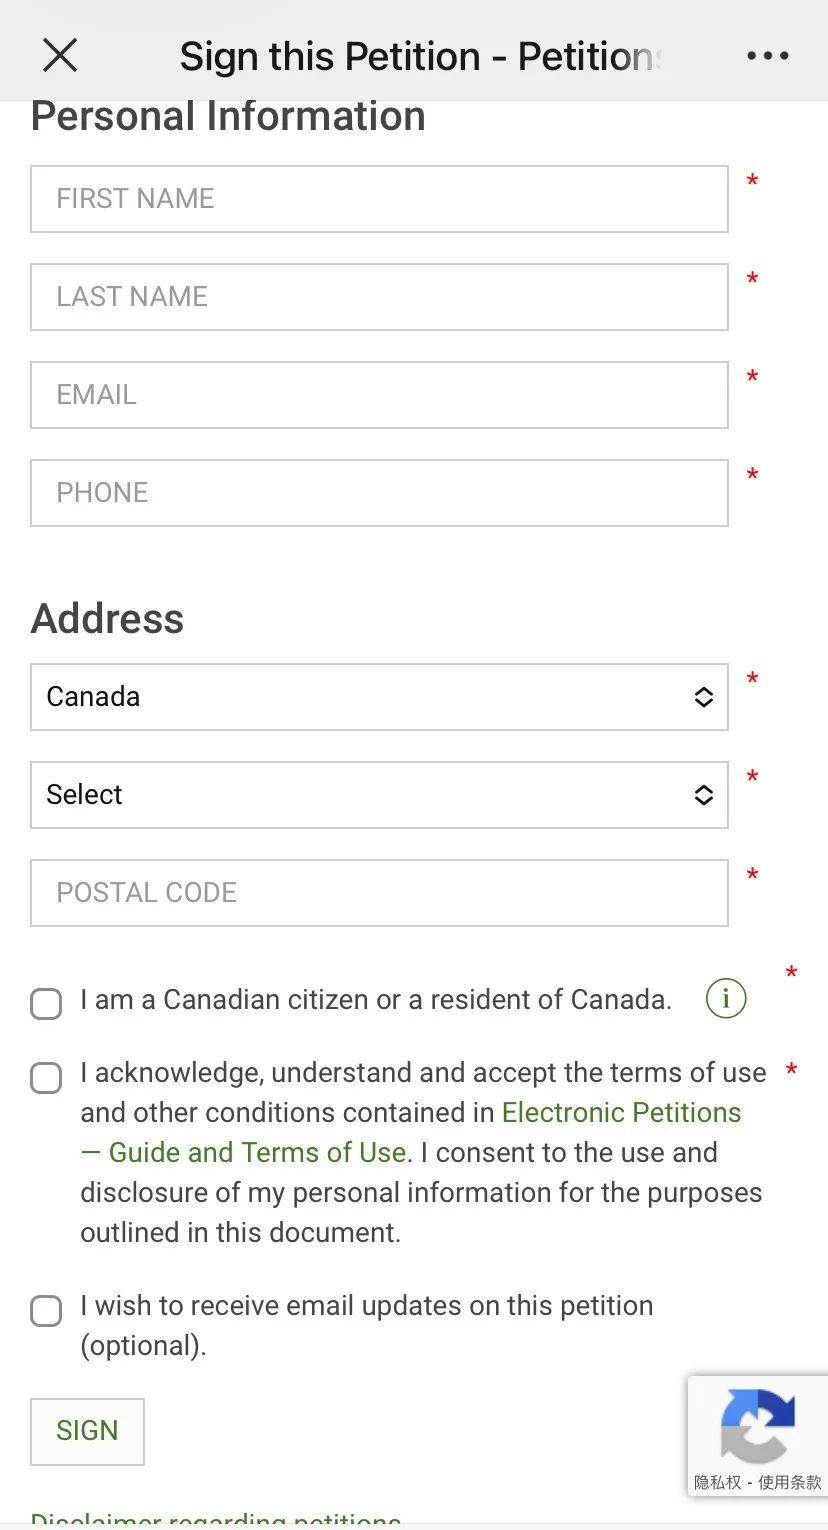
Task: Click the up-down arrows on province Select field
Action: click(x=704, y=795)
